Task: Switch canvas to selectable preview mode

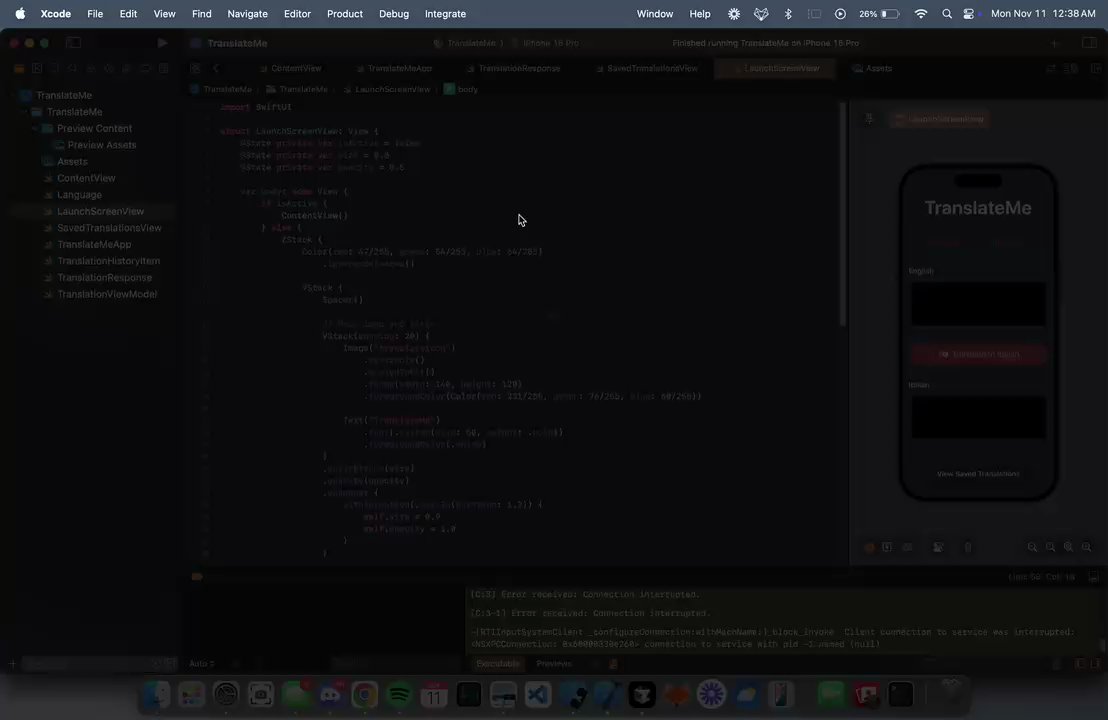Action: [888, 548]
